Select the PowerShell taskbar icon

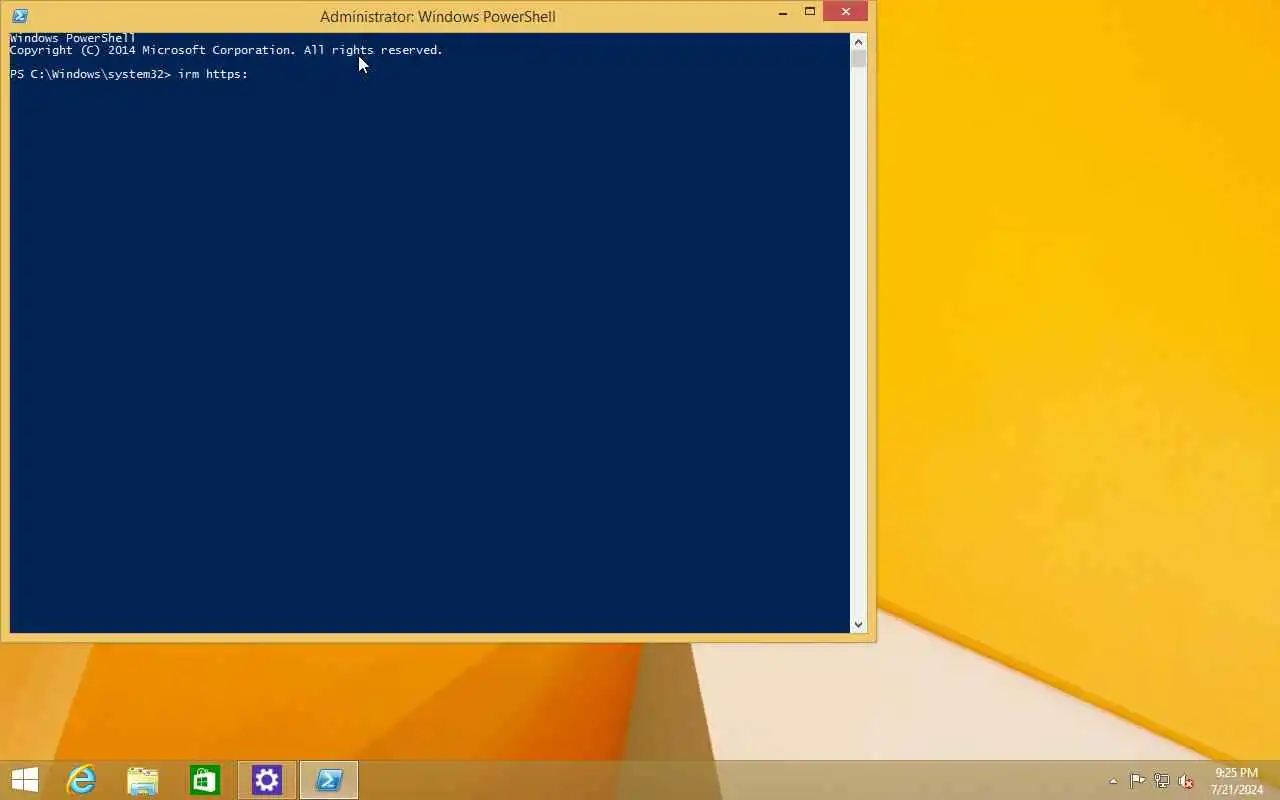[x=329, y=780]
